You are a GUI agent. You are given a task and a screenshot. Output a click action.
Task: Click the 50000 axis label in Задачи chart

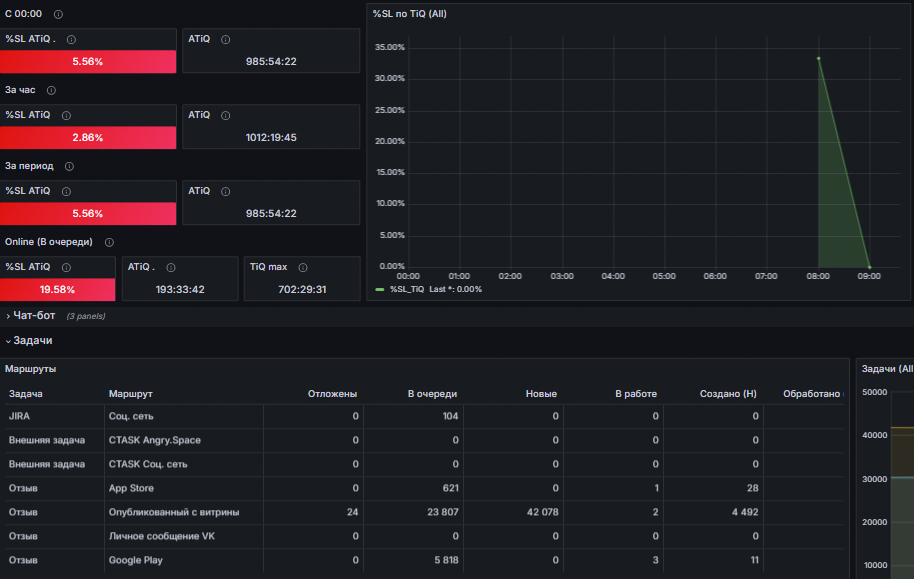tap(874, 392)
